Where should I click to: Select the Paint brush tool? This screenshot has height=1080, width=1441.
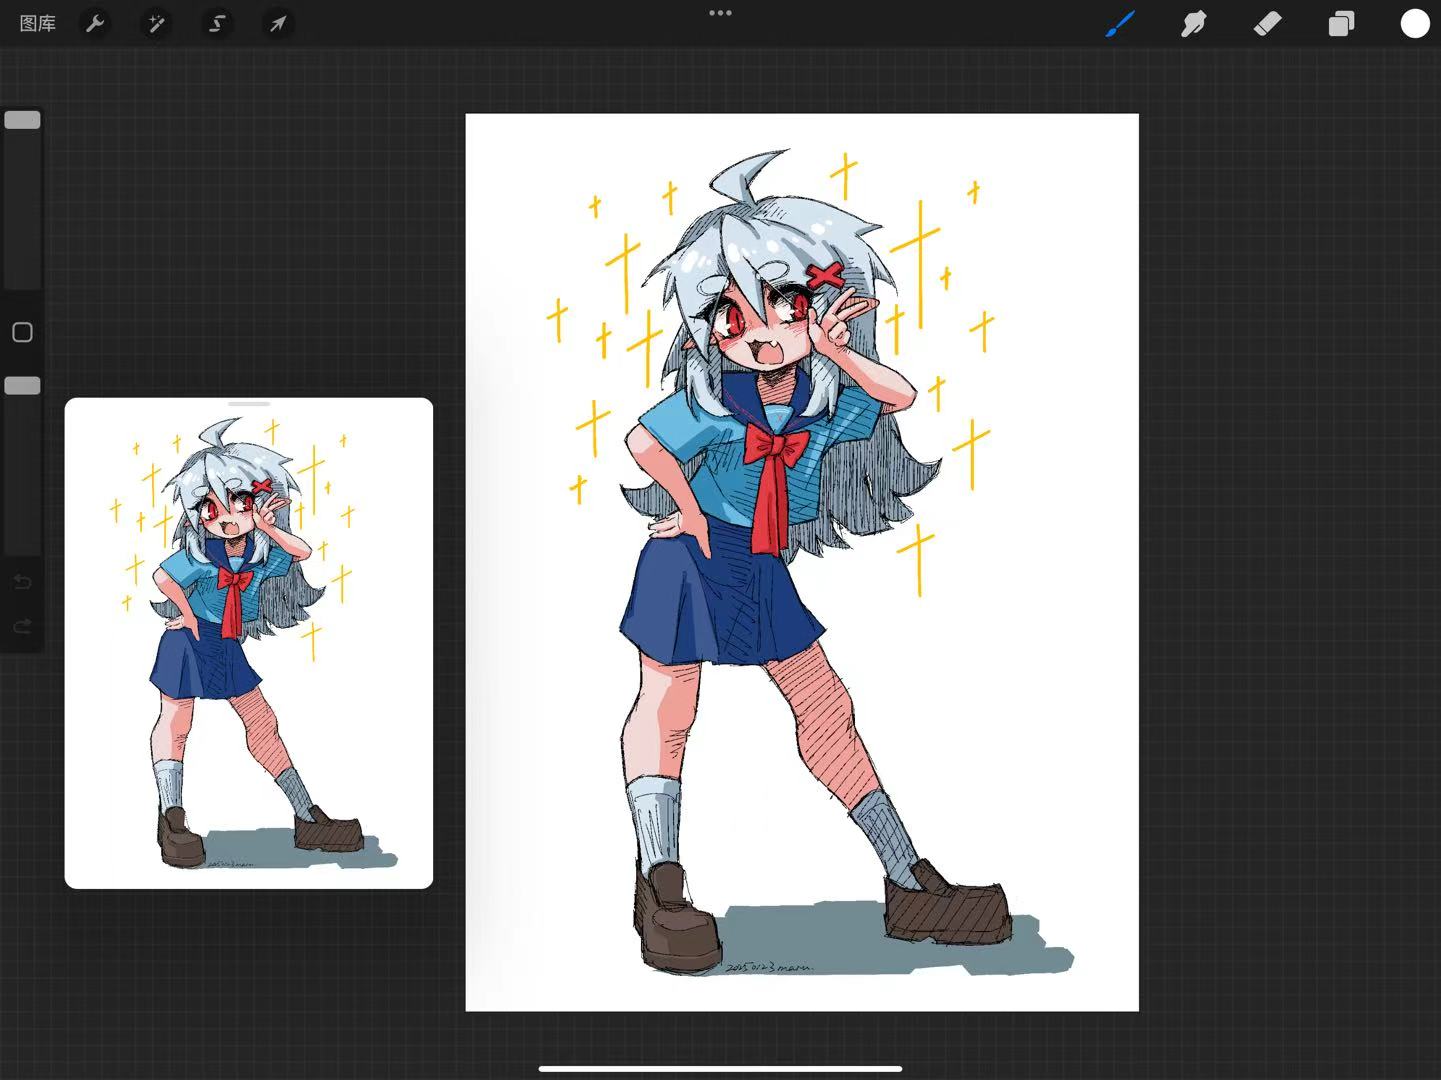(x=1120, y=23)
